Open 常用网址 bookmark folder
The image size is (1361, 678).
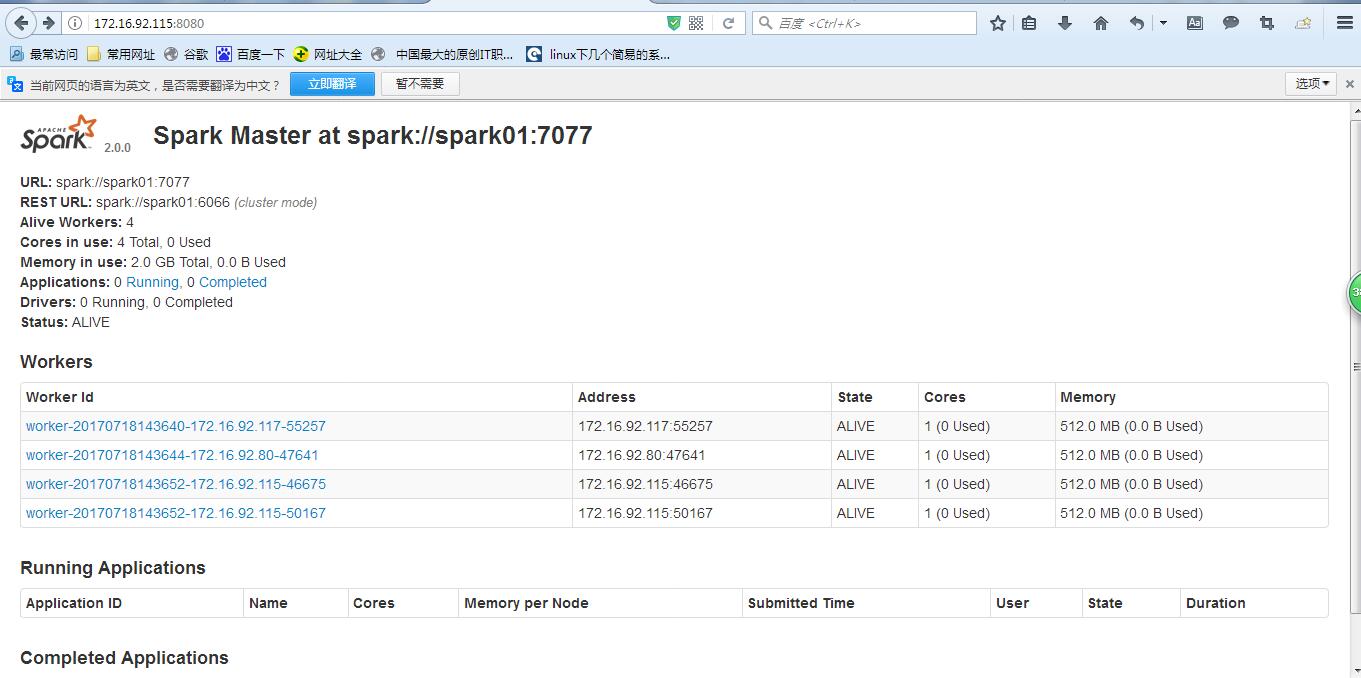pos(121,55)
